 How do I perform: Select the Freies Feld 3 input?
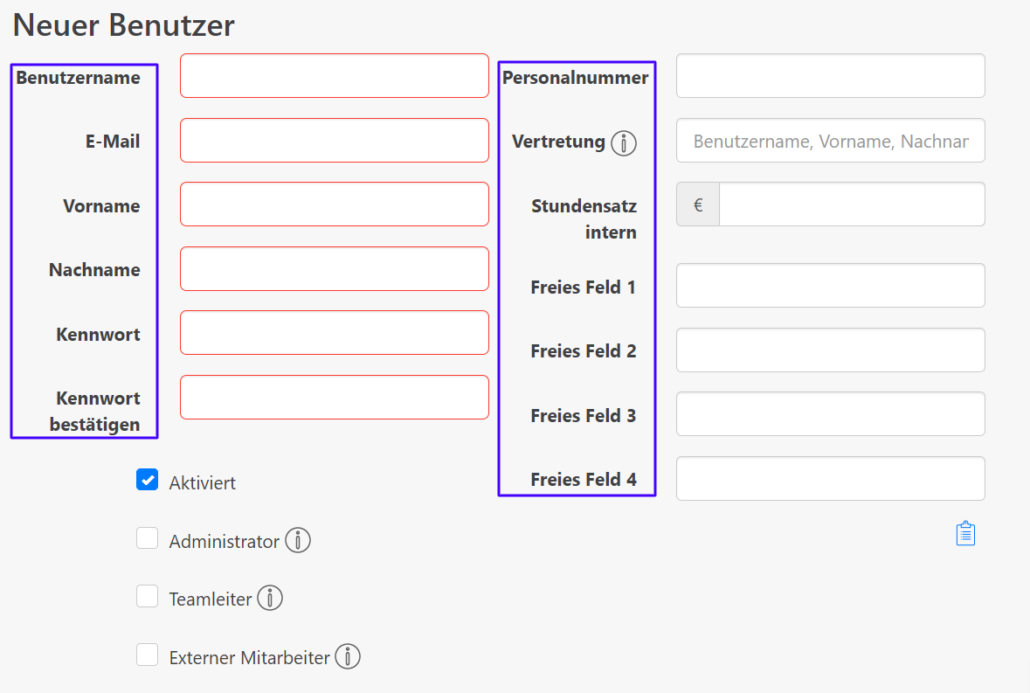830,414
